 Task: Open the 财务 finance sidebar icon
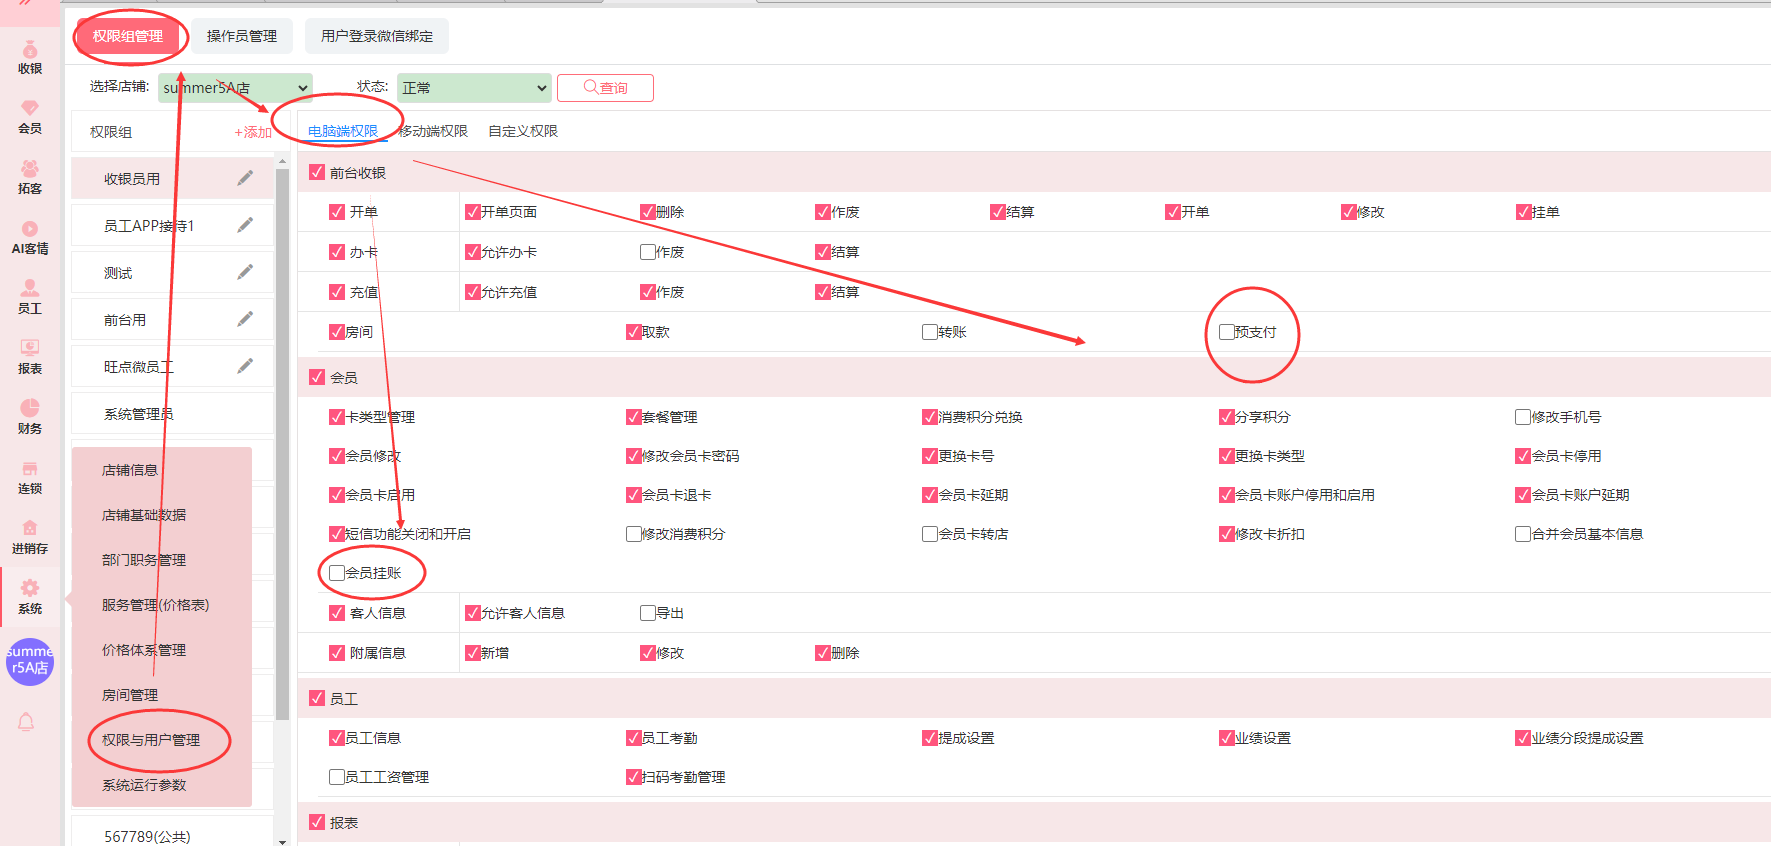point(30,417)
